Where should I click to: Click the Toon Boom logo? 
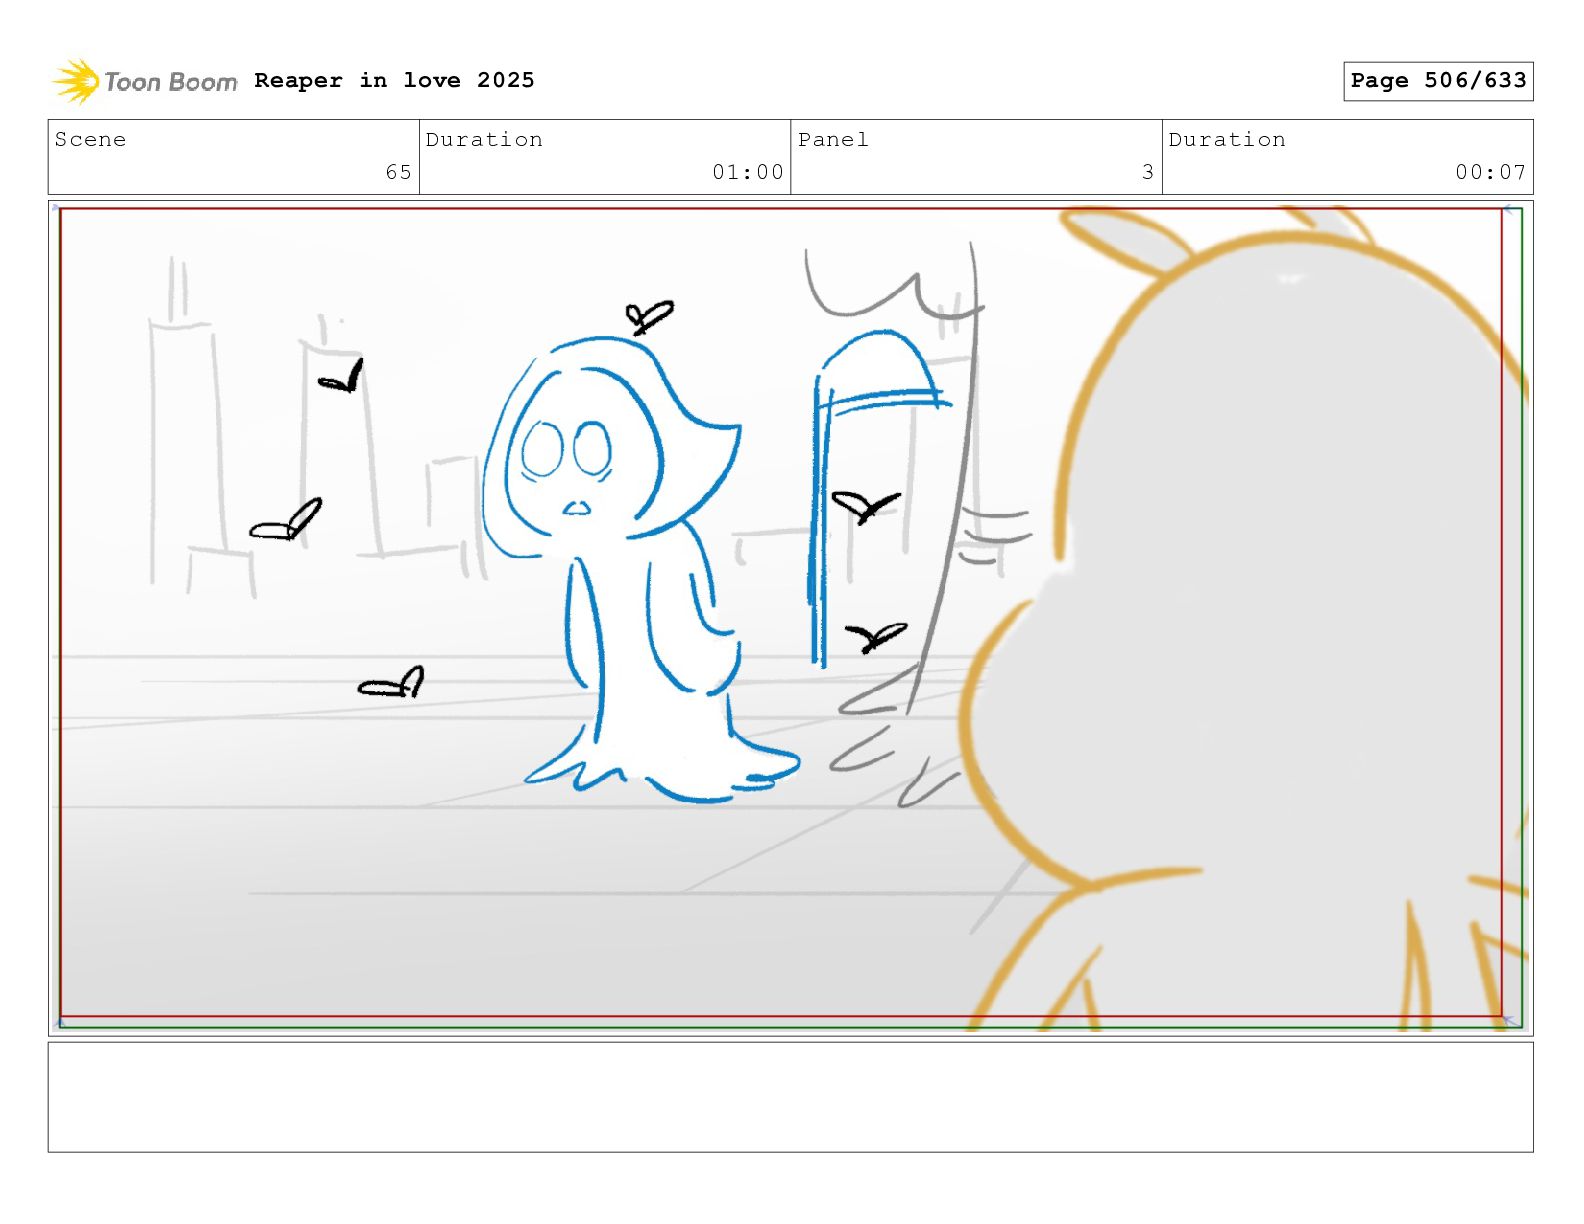145,81
